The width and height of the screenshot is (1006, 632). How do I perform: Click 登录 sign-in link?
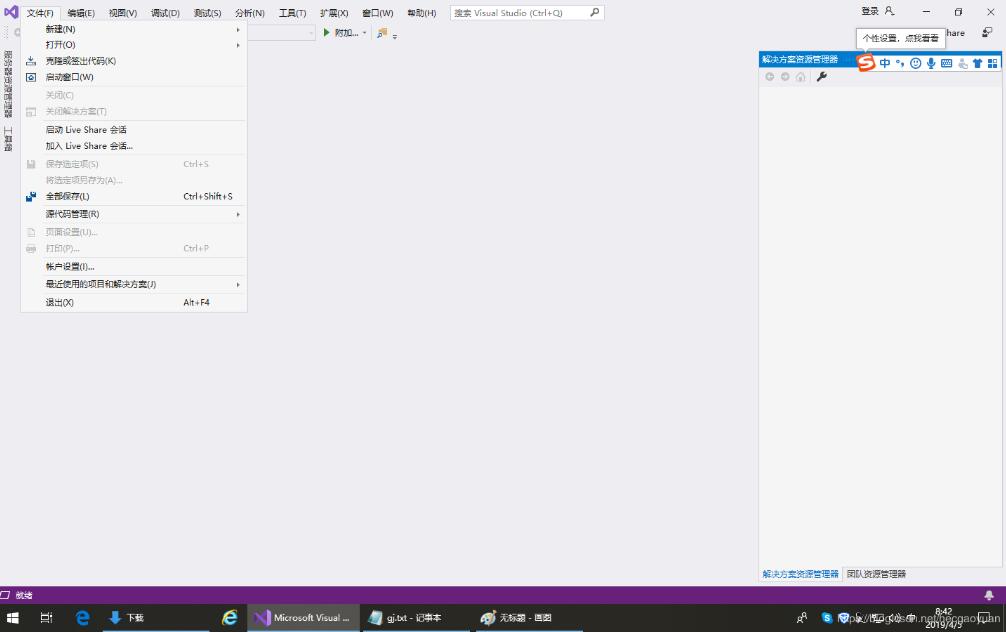[x=869, y=11]
